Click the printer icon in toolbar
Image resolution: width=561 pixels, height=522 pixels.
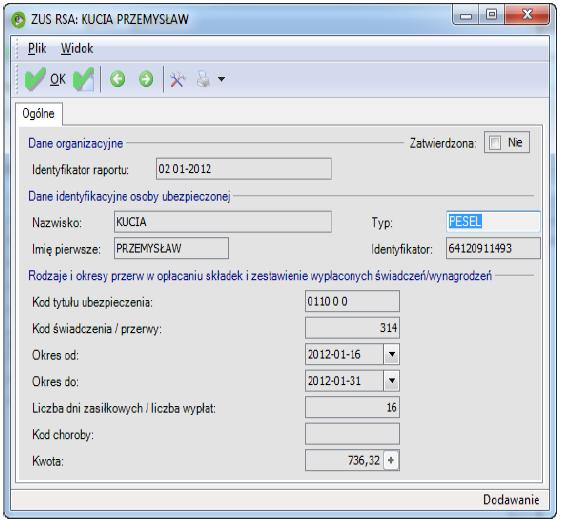click(x=204, y=79)
